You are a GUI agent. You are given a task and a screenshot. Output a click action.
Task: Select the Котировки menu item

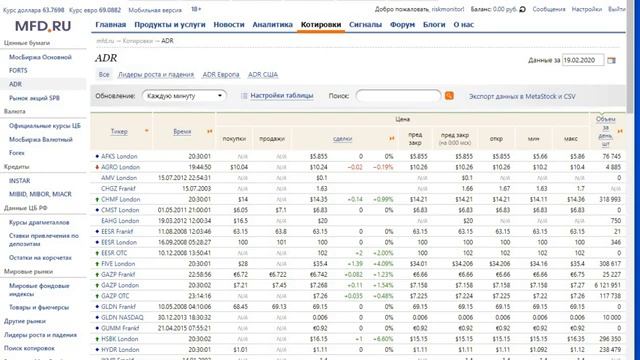321,24
